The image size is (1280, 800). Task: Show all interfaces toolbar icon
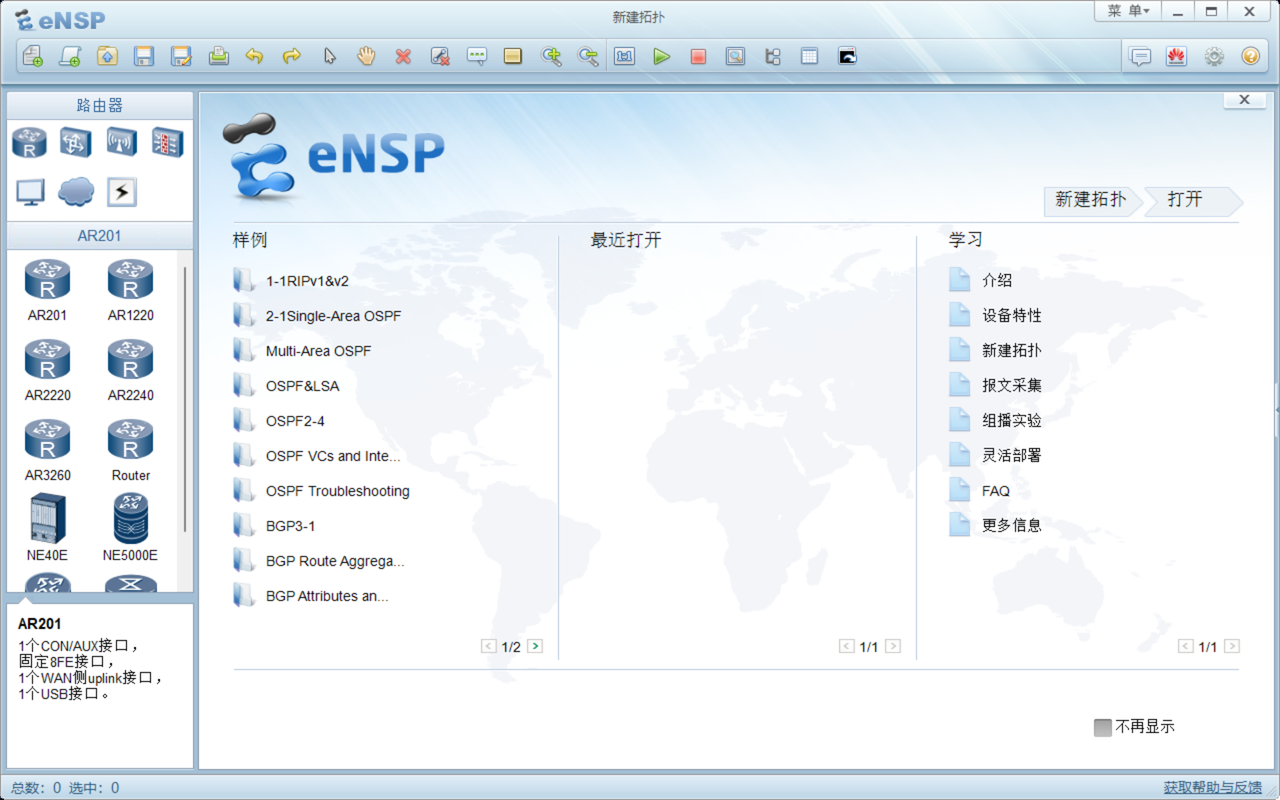[772, 56]
